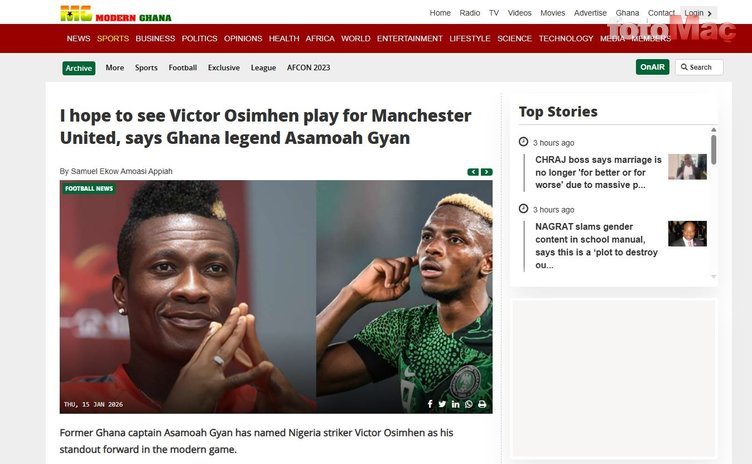The width and height of the screenshot is (752, 464).
Task: Click the Top Stories scrollbar
Action: point(714,150)
